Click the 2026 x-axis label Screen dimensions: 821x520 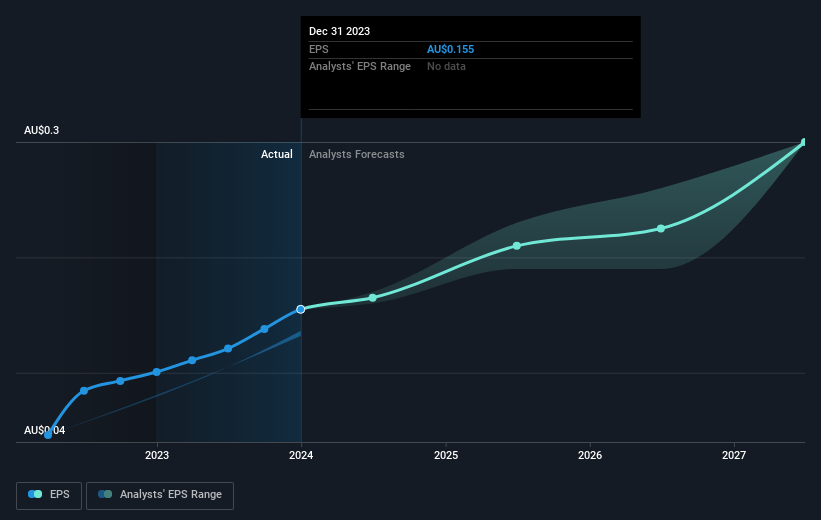(590, 455)
